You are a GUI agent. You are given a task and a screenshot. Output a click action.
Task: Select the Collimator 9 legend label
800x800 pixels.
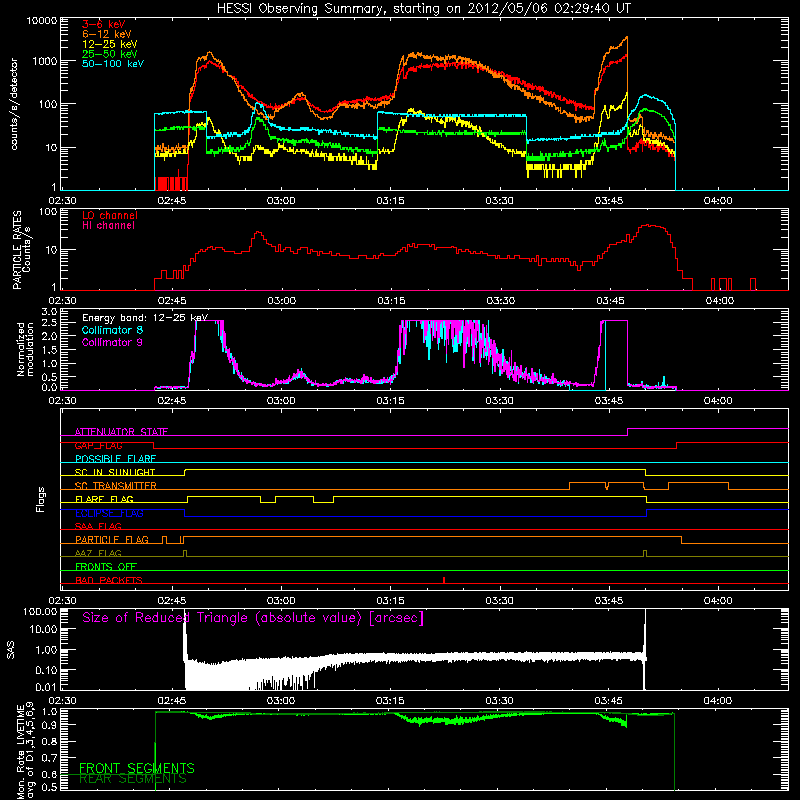point(112,342)
